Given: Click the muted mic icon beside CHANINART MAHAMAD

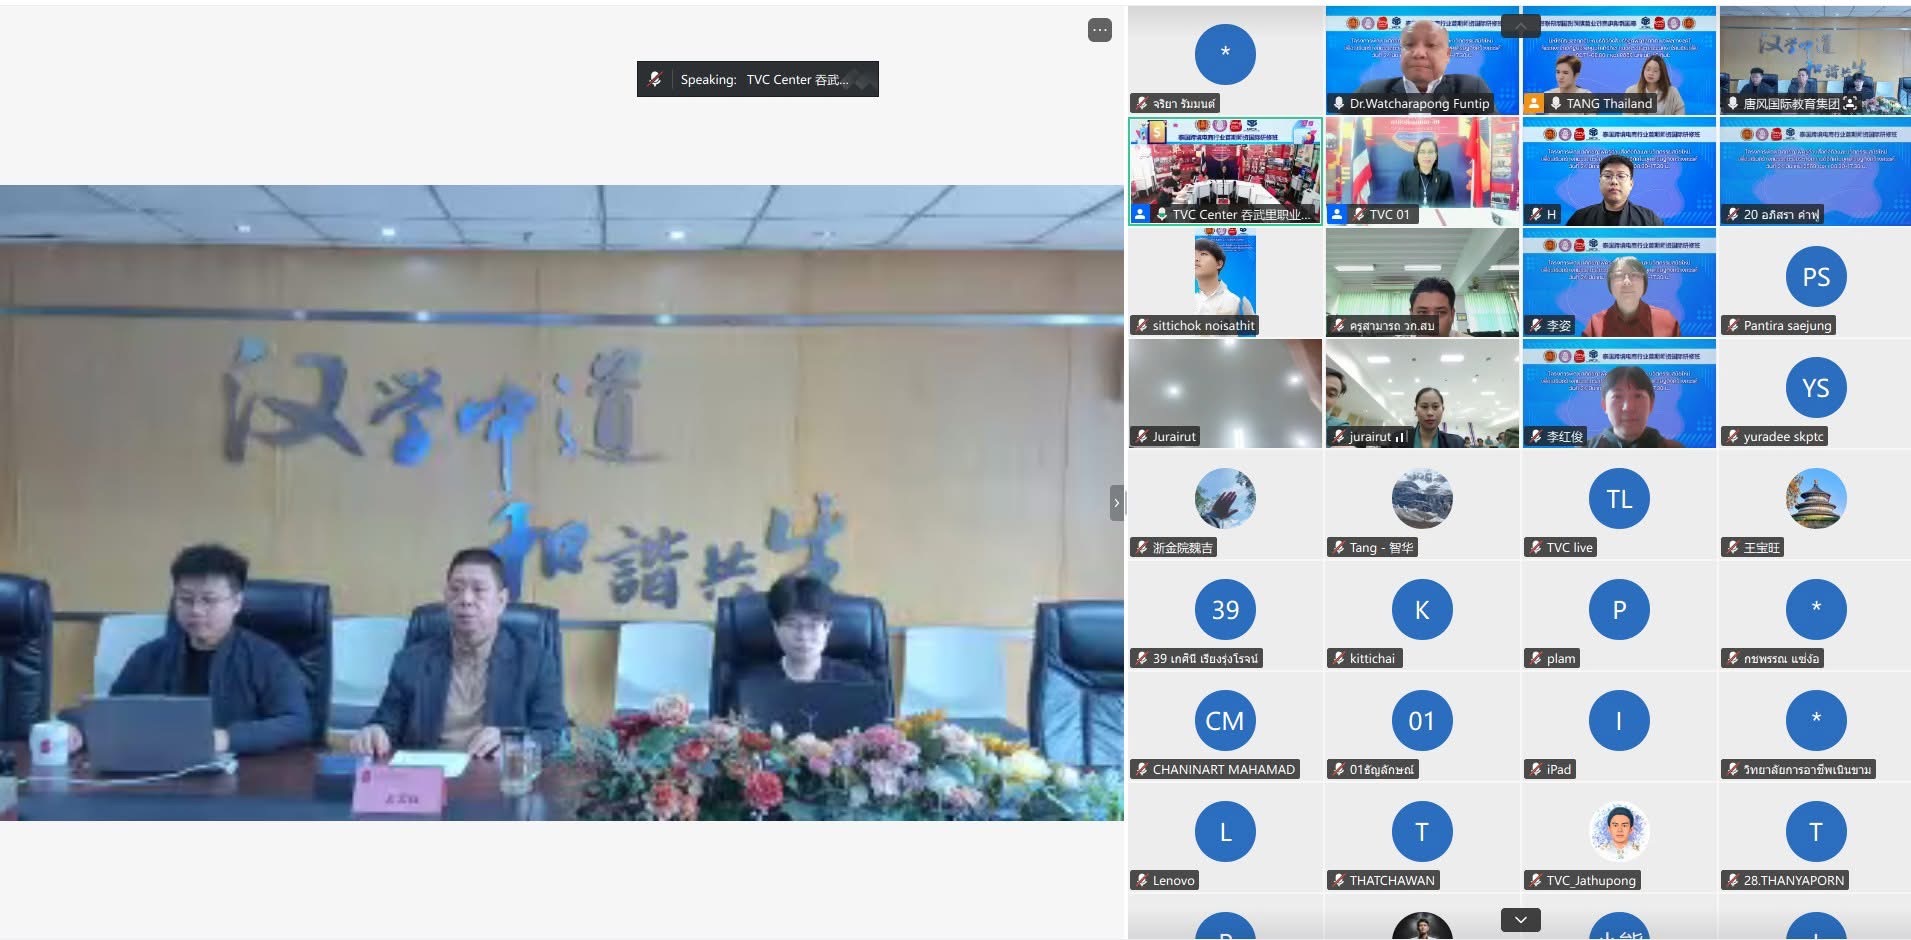Looking at the screenshot, I should 1141,769.
